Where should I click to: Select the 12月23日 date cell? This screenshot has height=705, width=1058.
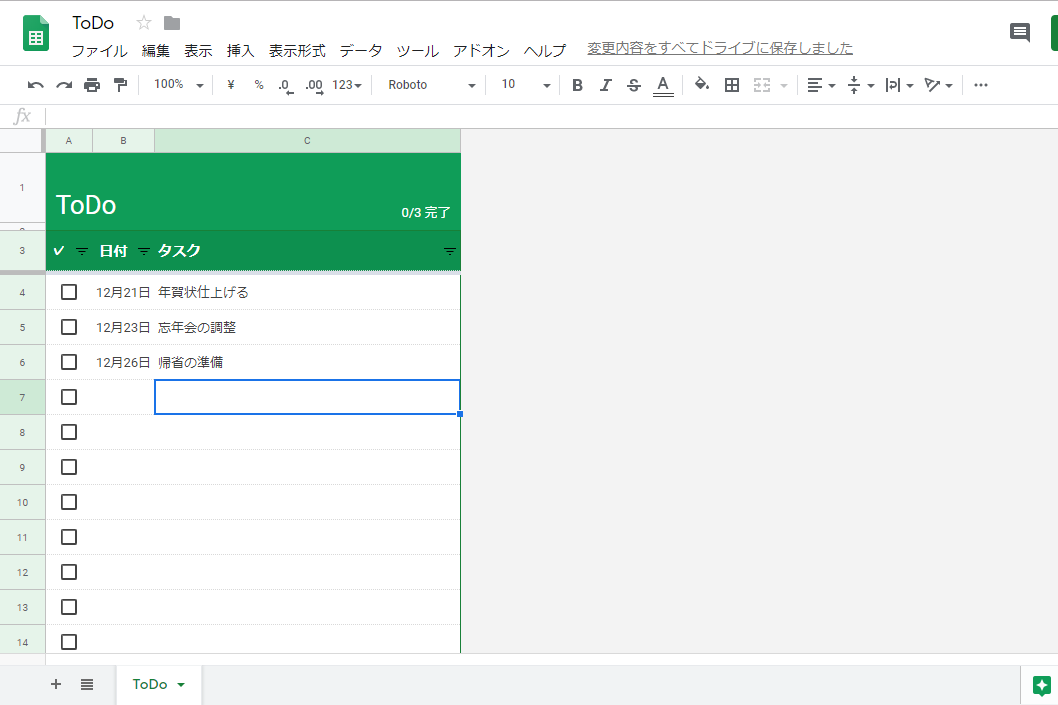click(x=123, y=327)
